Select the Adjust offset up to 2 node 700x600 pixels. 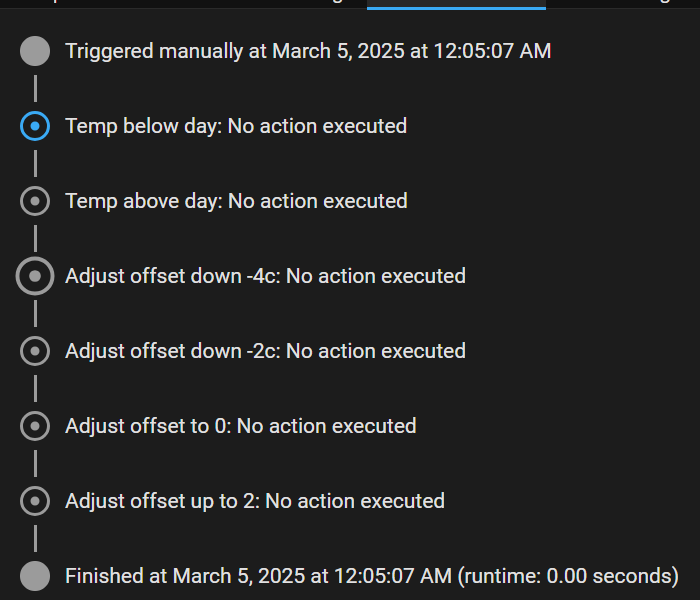[35, 501]
